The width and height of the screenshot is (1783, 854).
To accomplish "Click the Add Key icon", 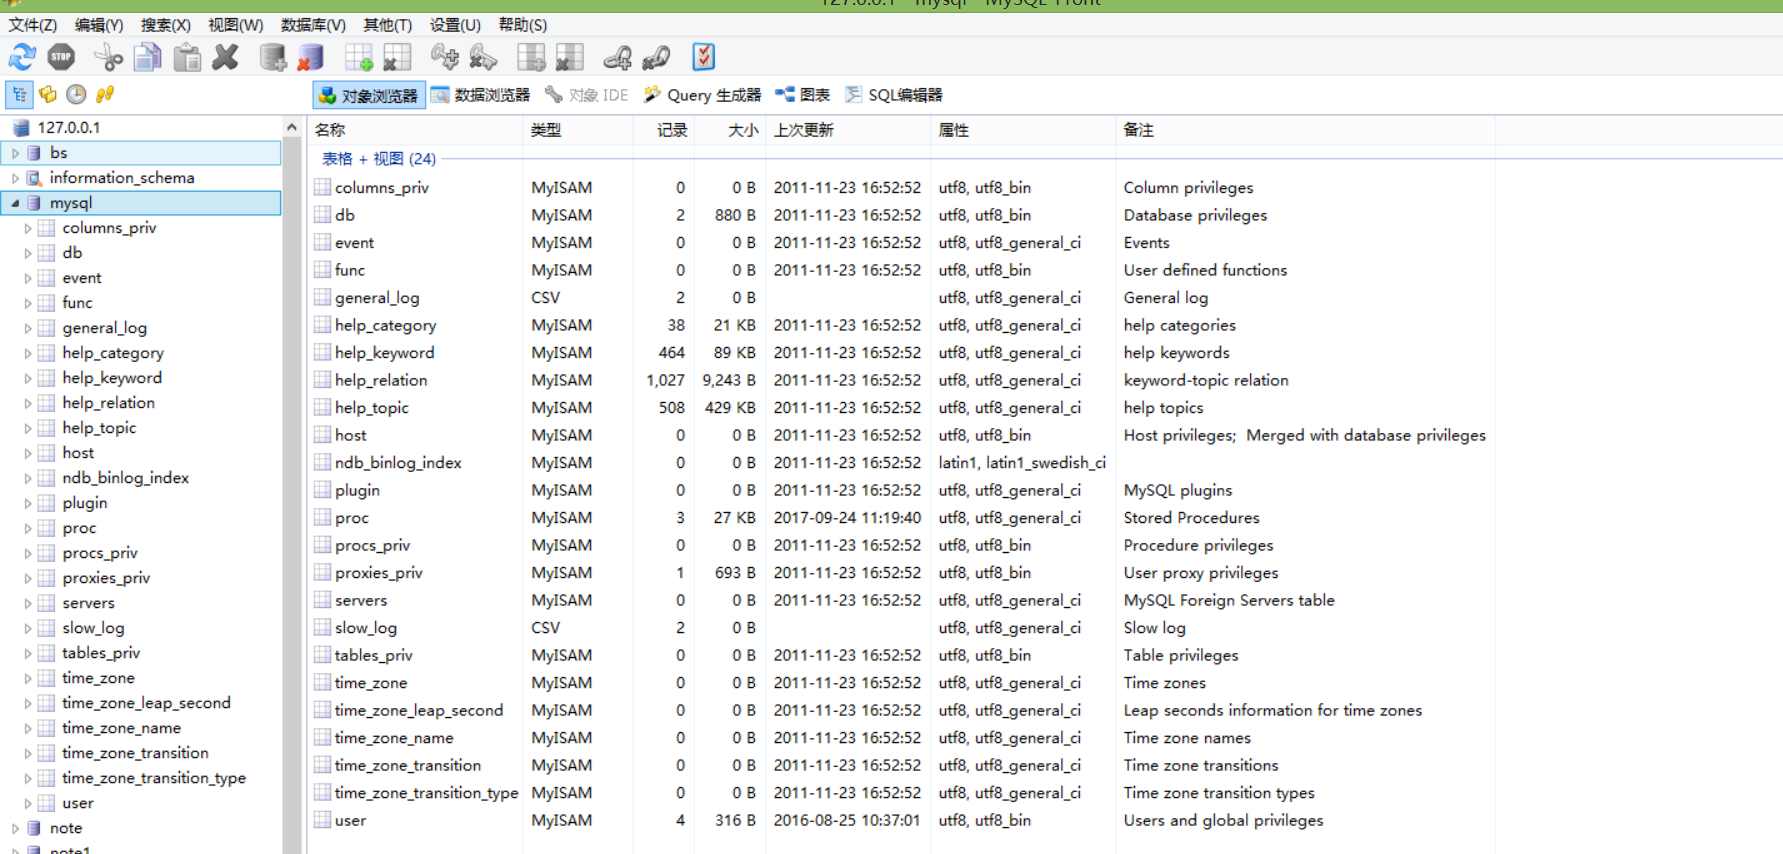I will 445,58.
